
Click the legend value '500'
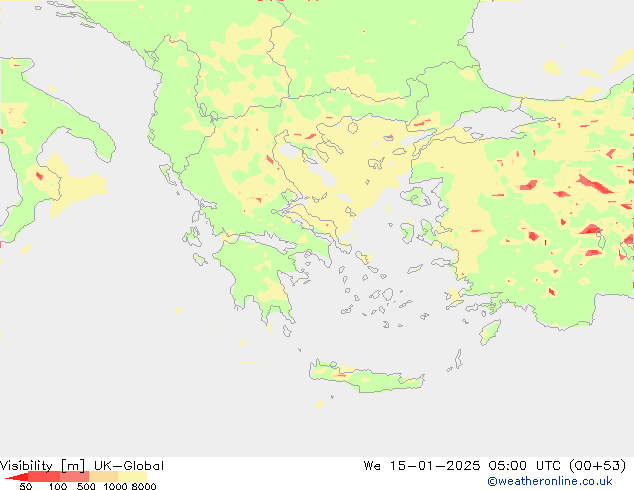(x=86, y=486)
